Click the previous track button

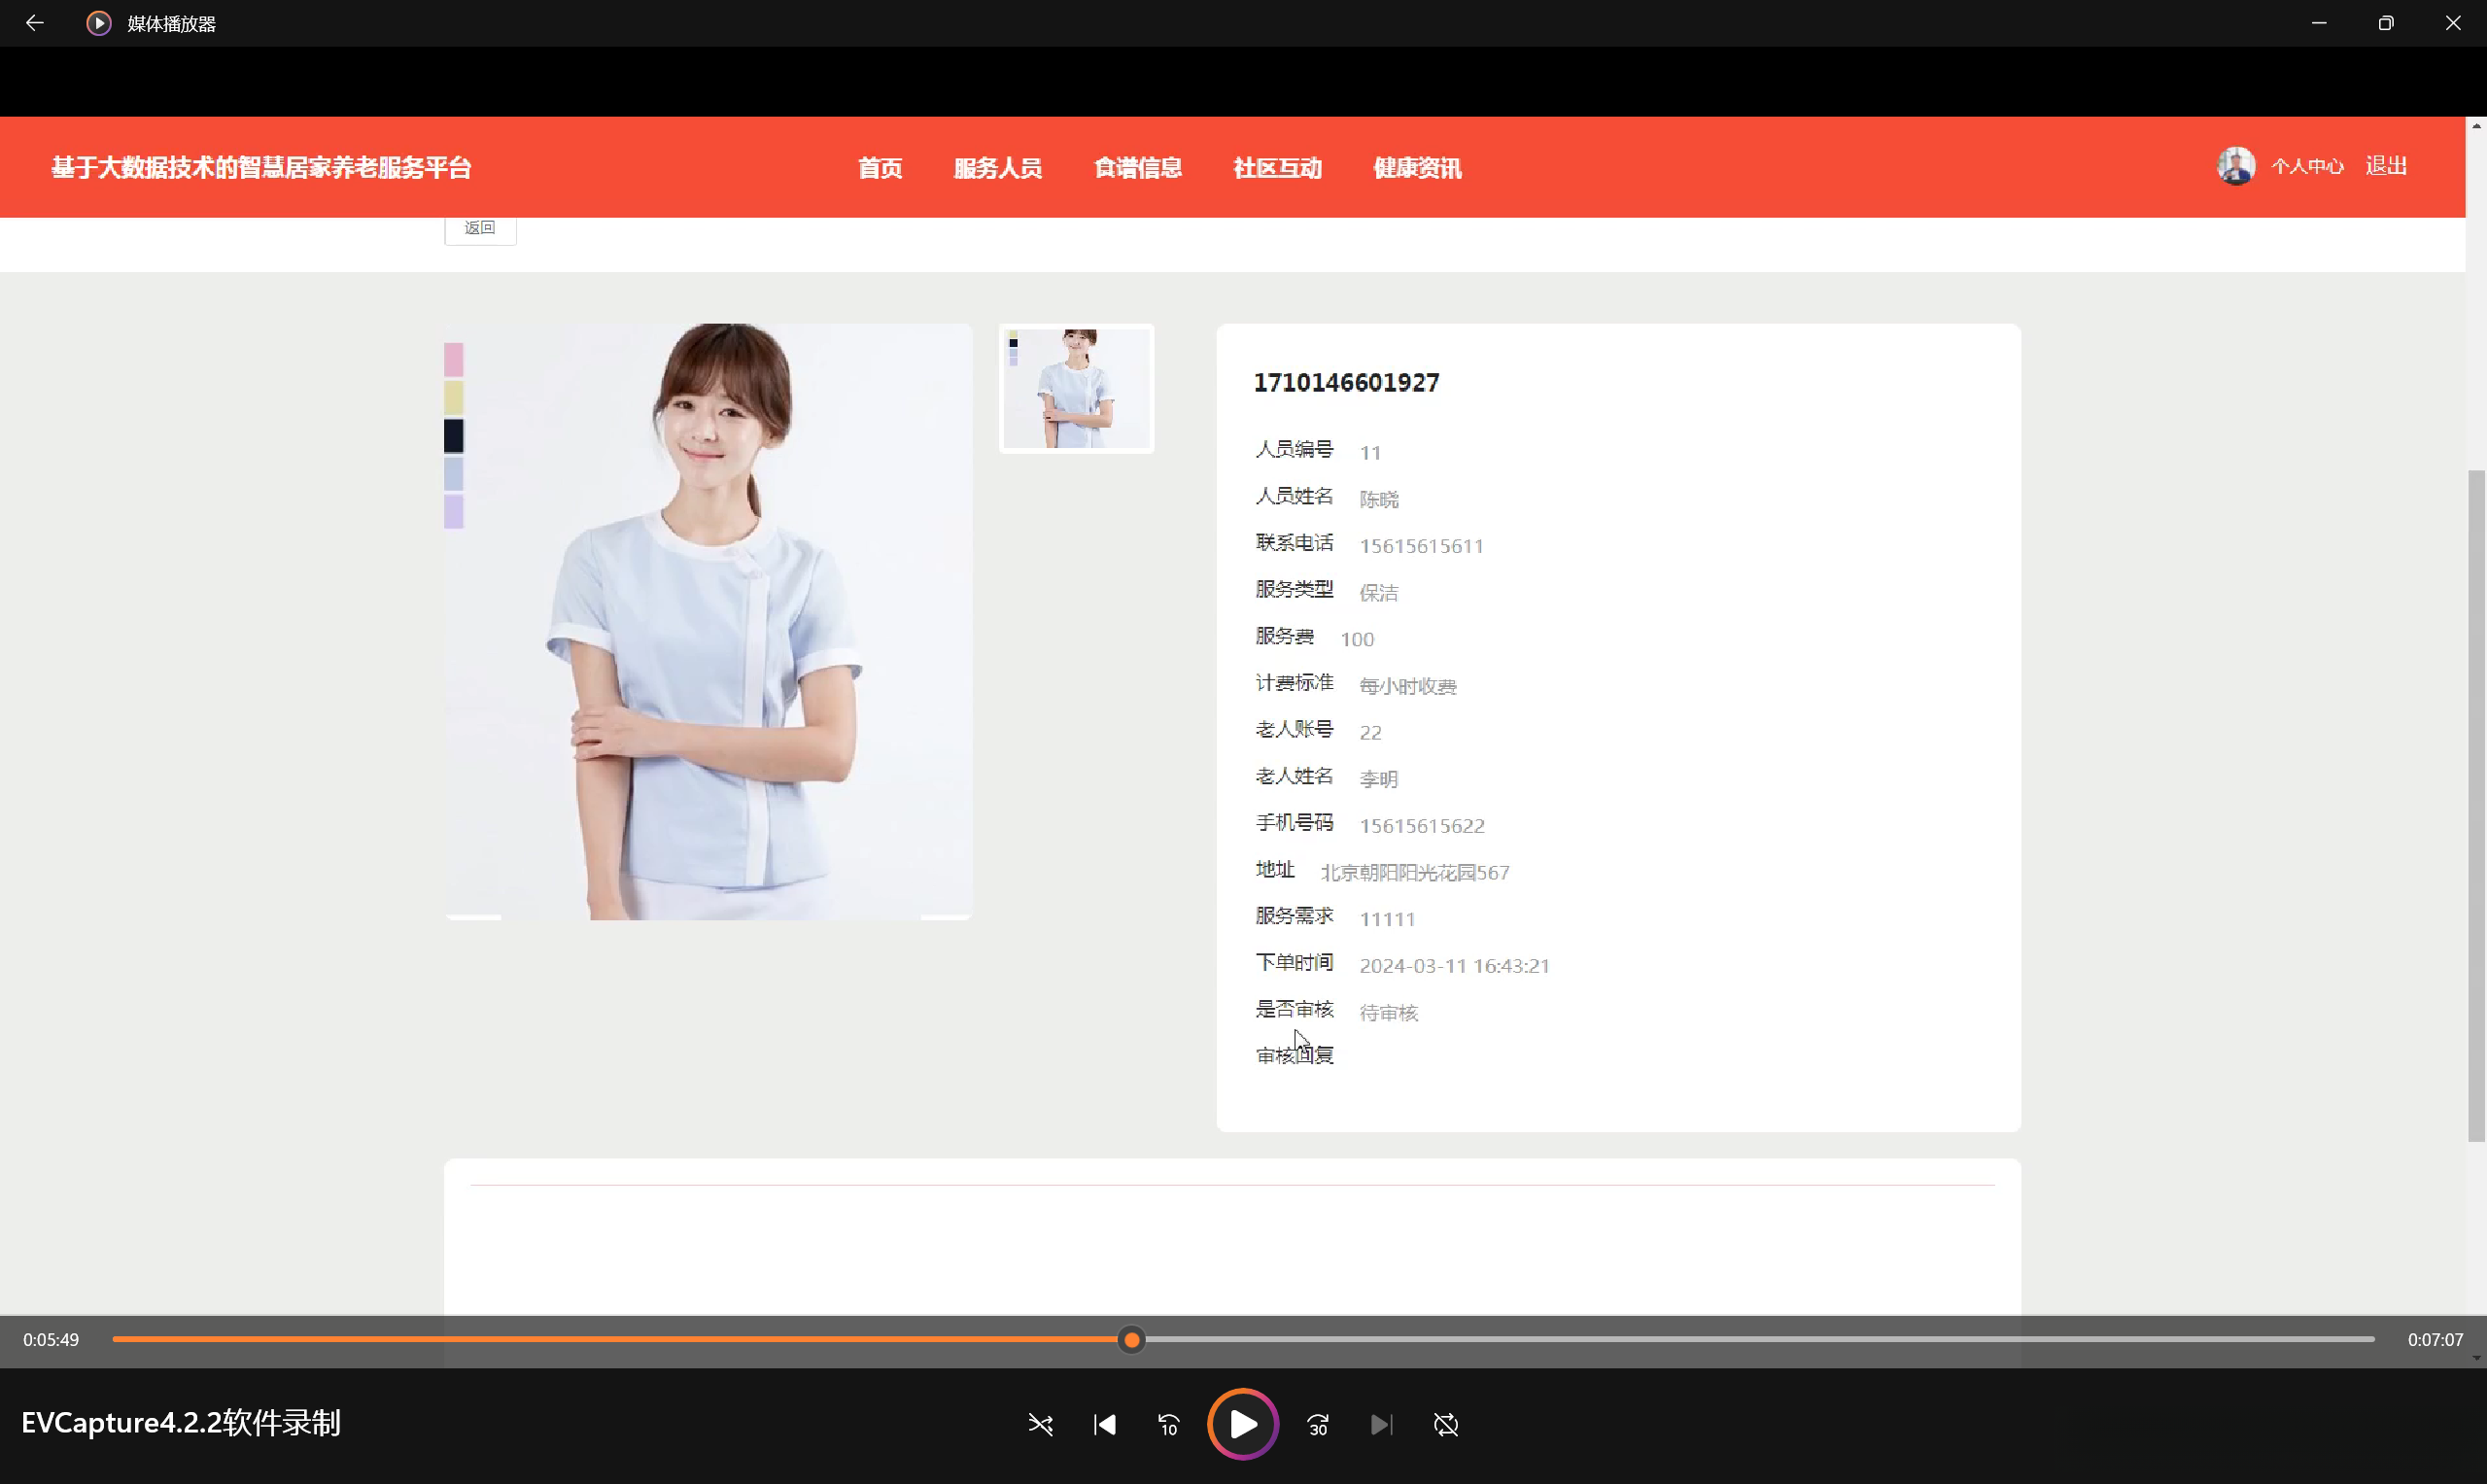(1104, 1424)
